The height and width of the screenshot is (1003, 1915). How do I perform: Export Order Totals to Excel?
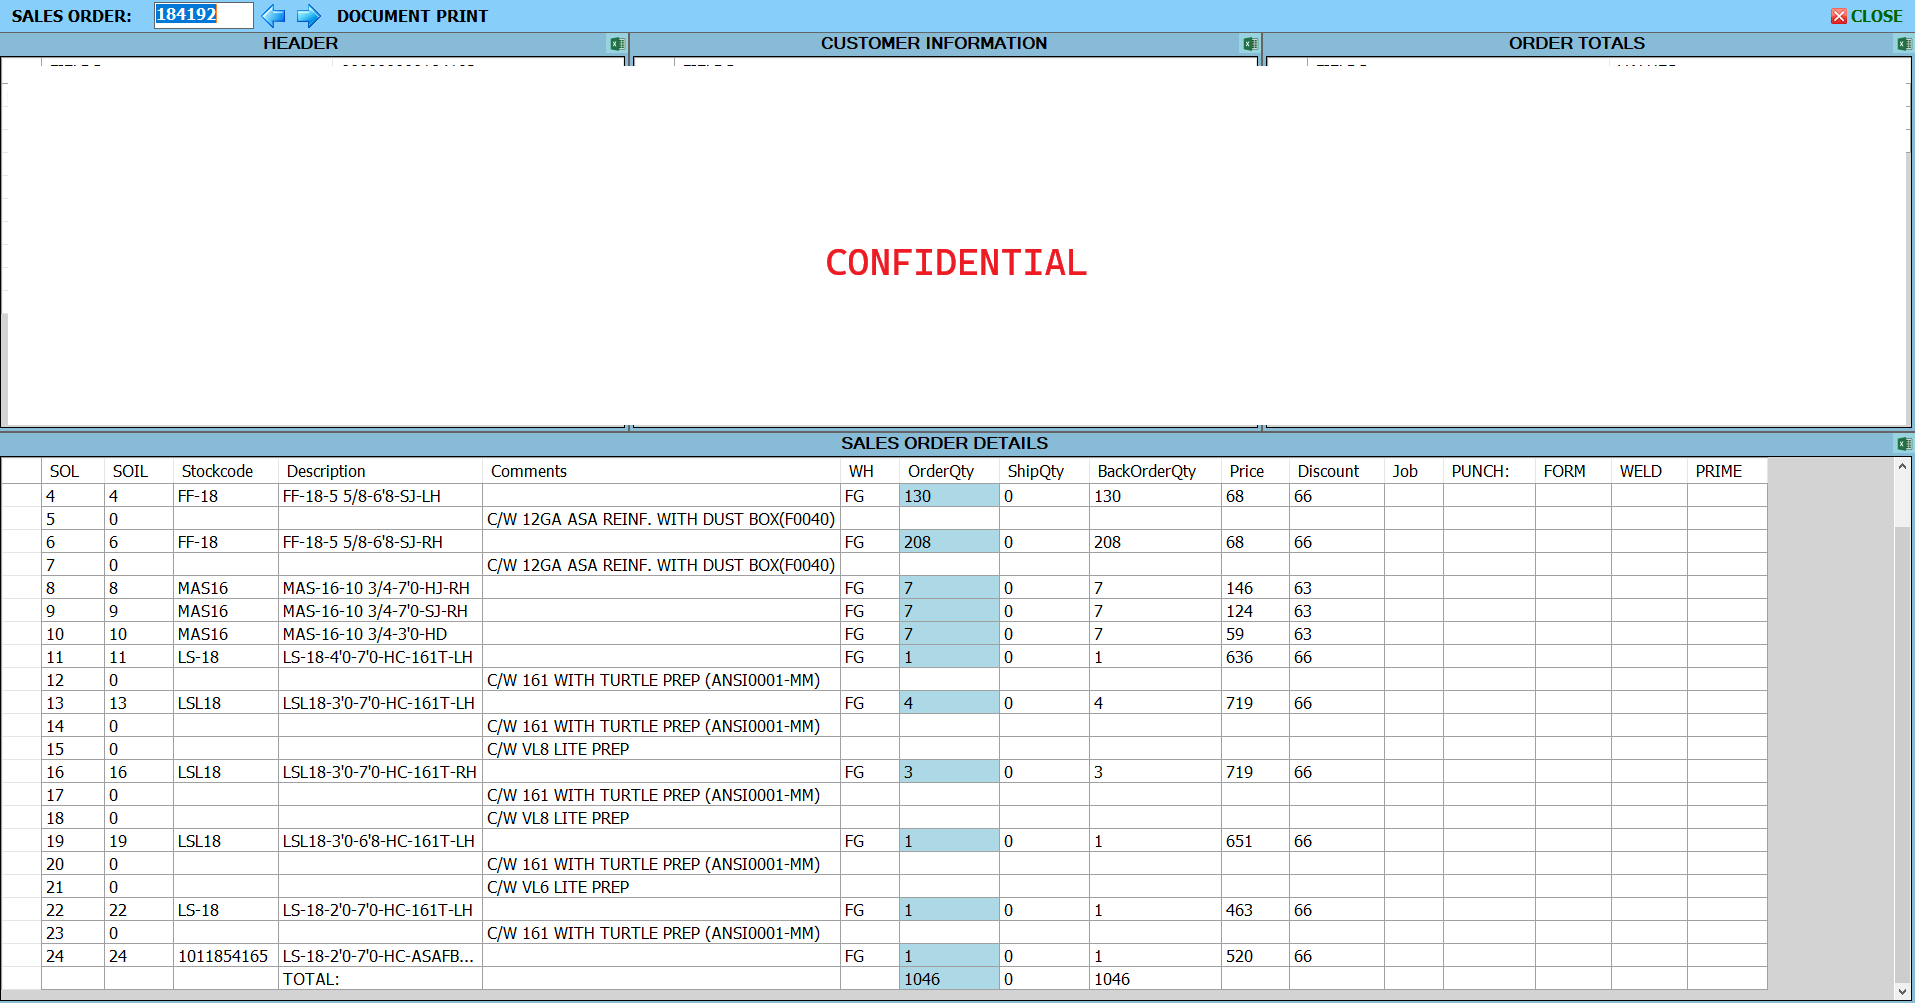point(1904,44)
